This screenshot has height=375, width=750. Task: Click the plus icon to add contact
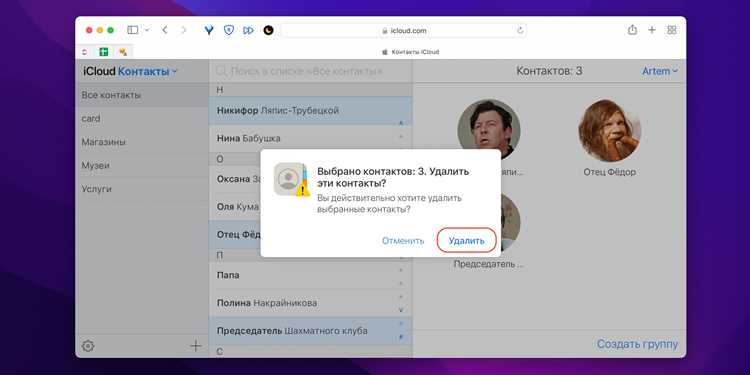click(x=196, y=345)
